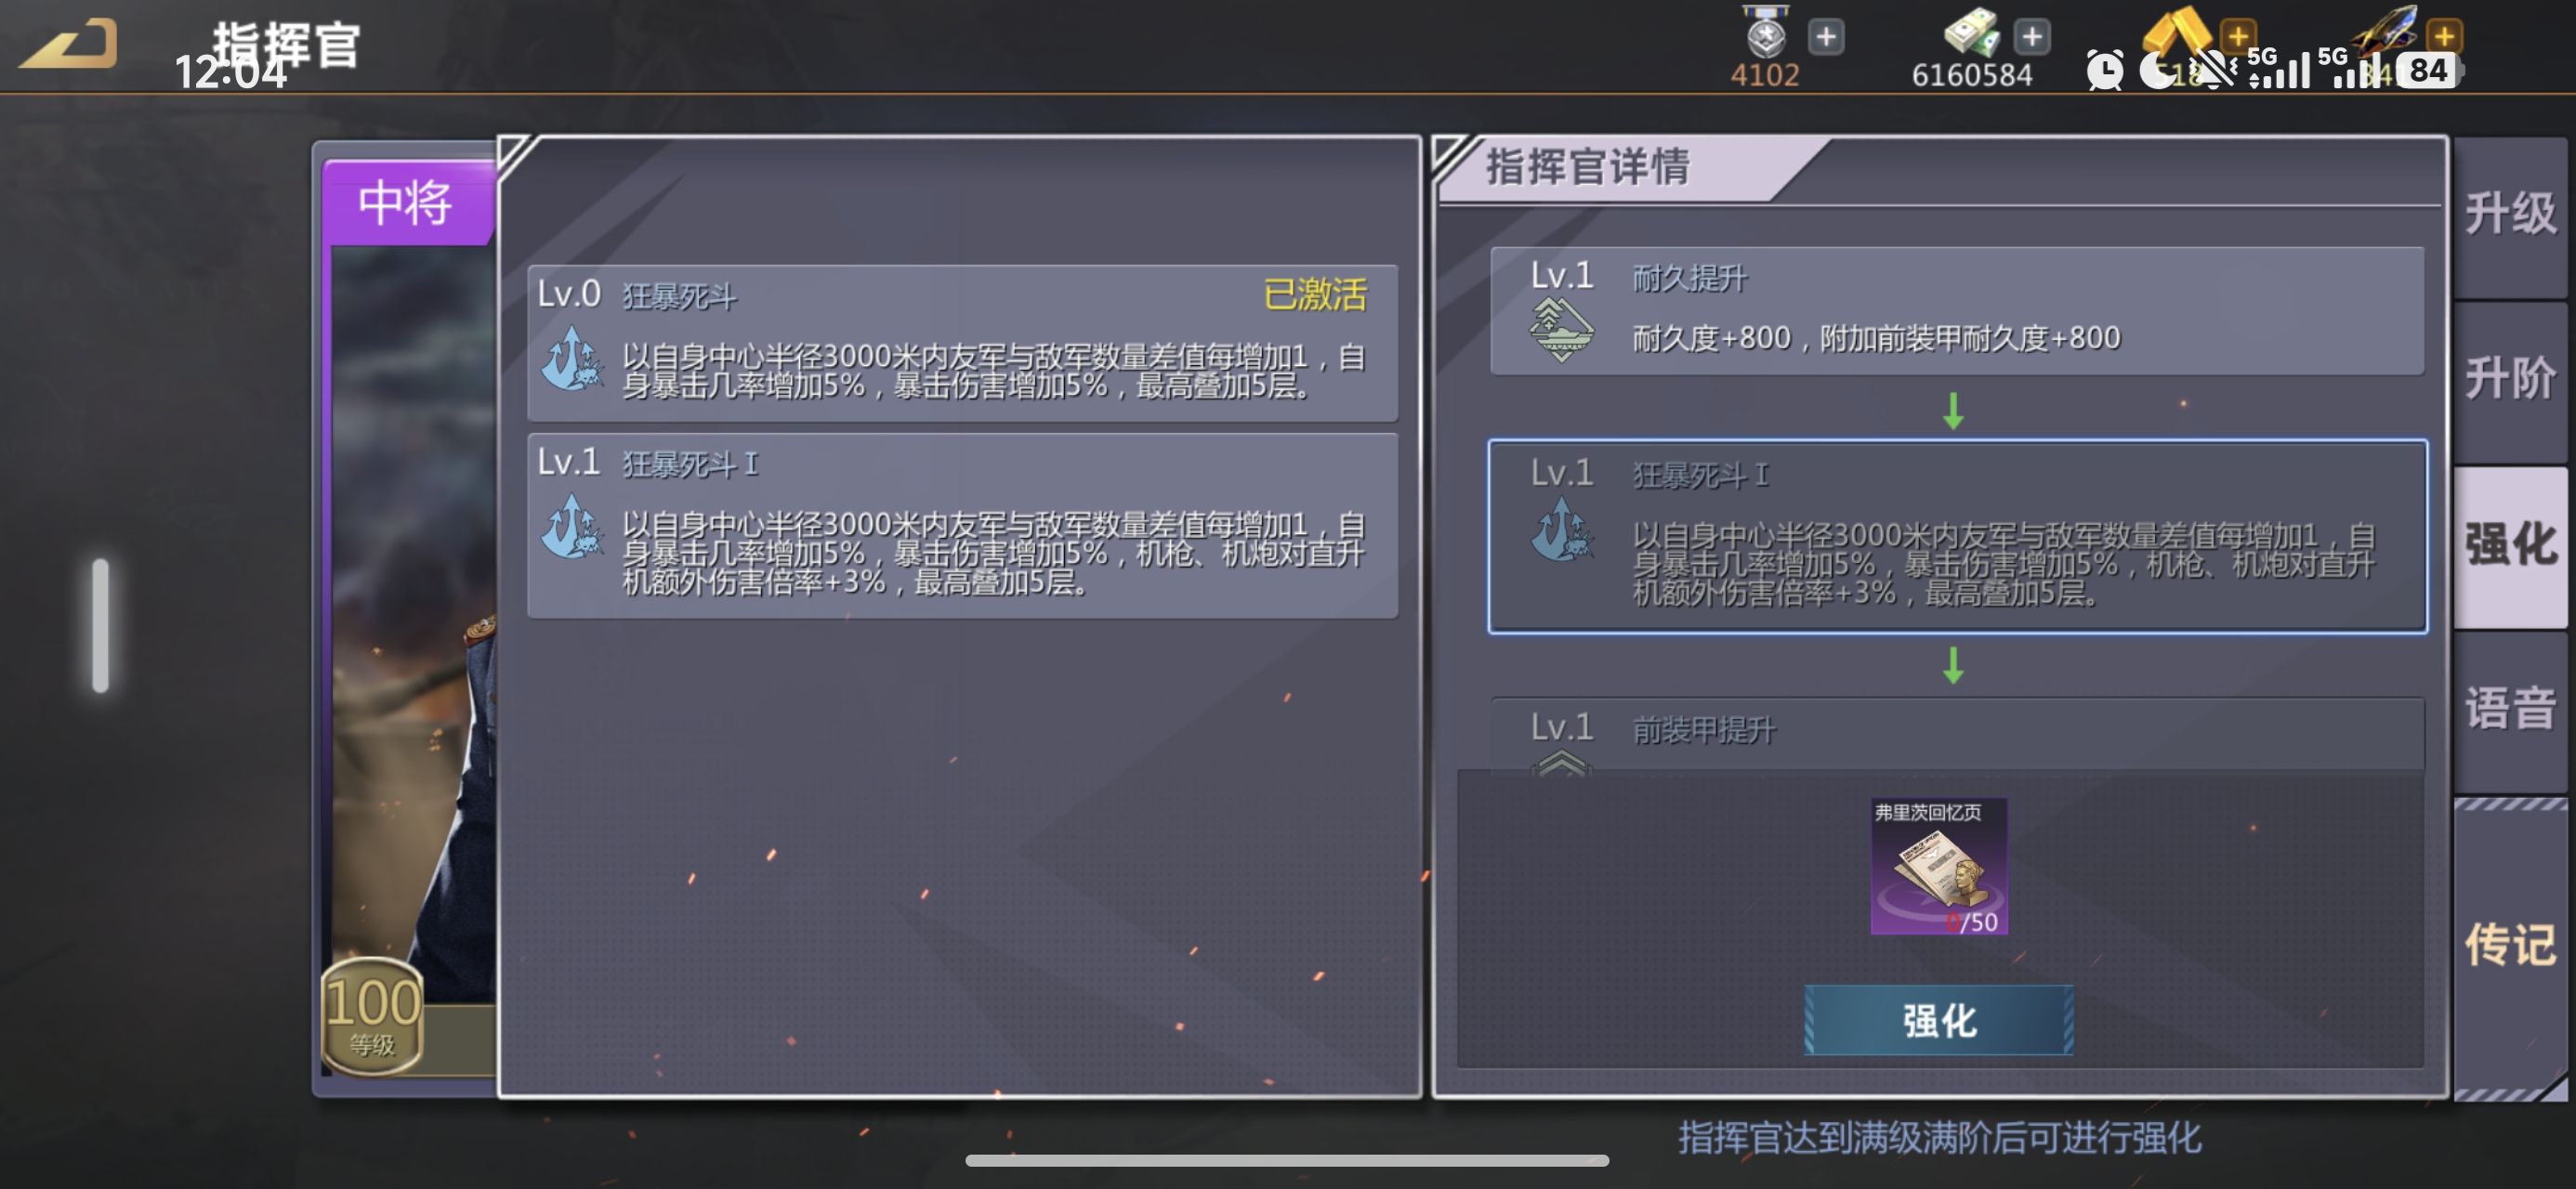The width and height of the screenshot is (2576, 1189).
Task: Select the 强化 side tab
Action: (2510, 546)
